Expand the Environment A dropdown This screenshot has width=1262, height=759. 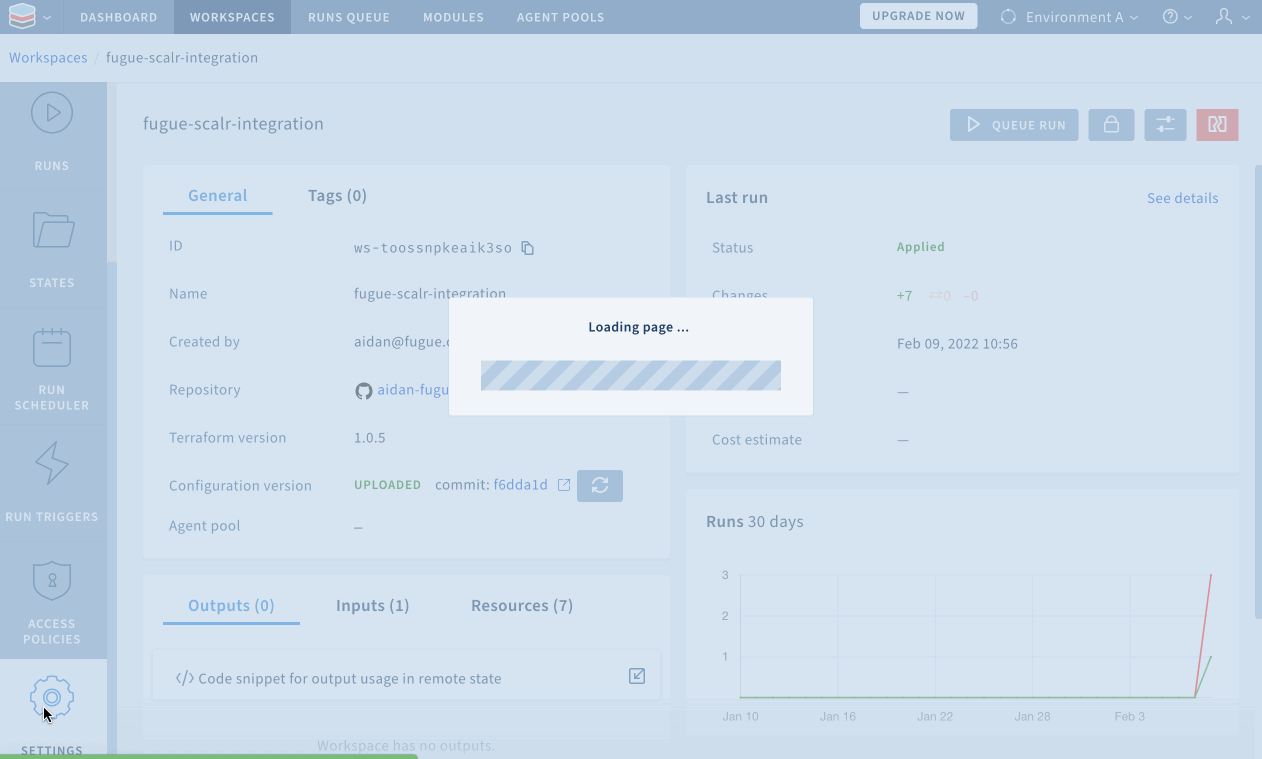(1069, 17)
